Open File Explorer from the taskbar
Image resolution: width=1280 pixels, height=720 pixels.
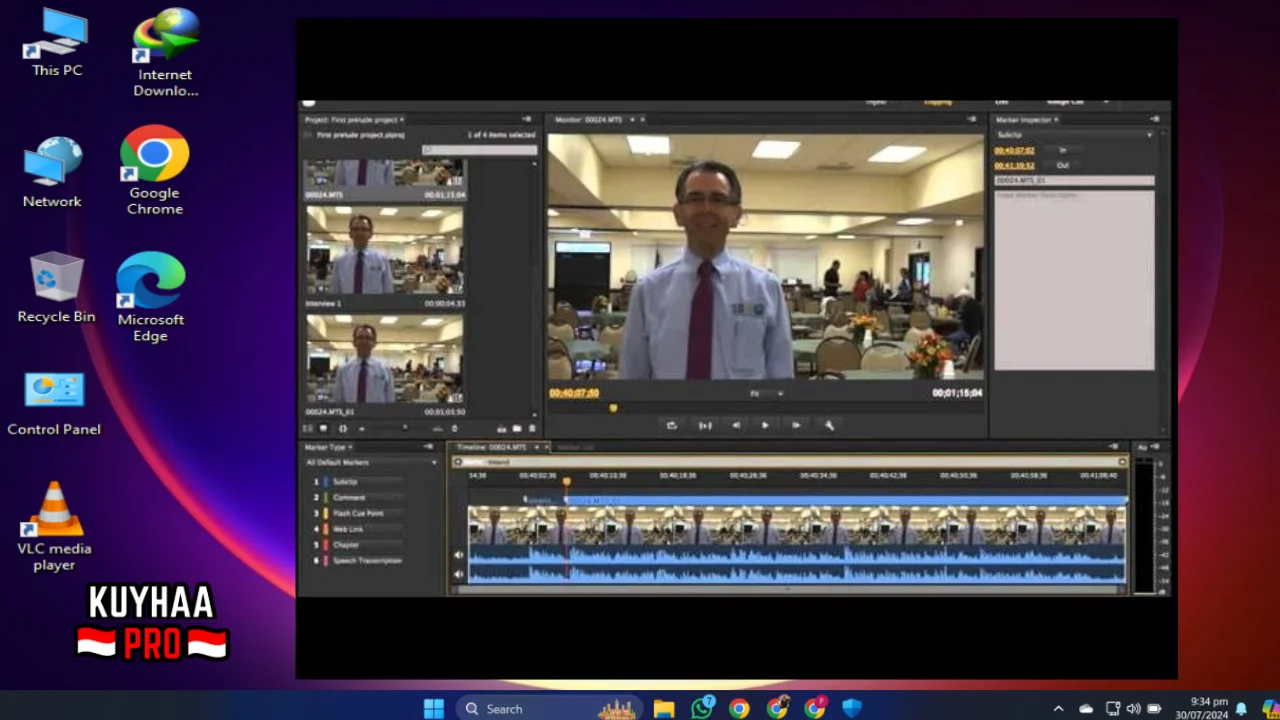coord(664,708)
